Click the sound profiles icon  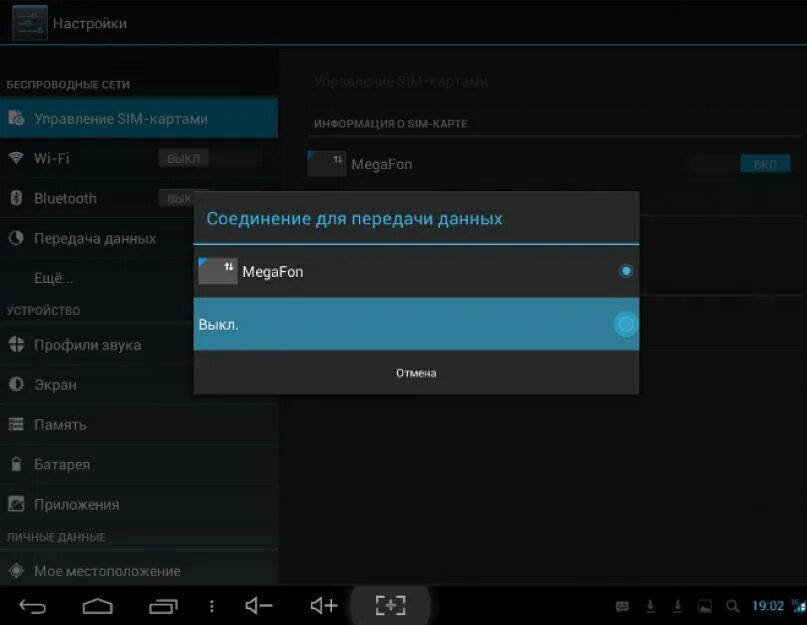point(16,344)
